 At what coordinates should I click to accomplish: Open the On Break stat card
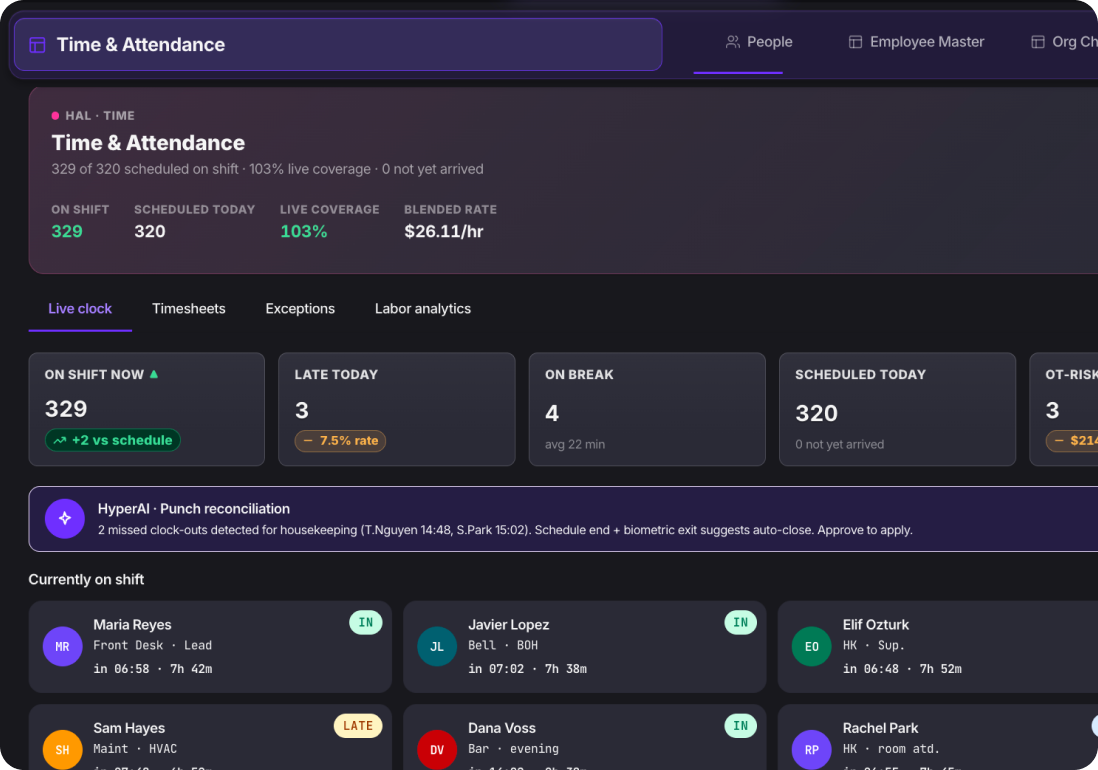[x=647, y=410]
